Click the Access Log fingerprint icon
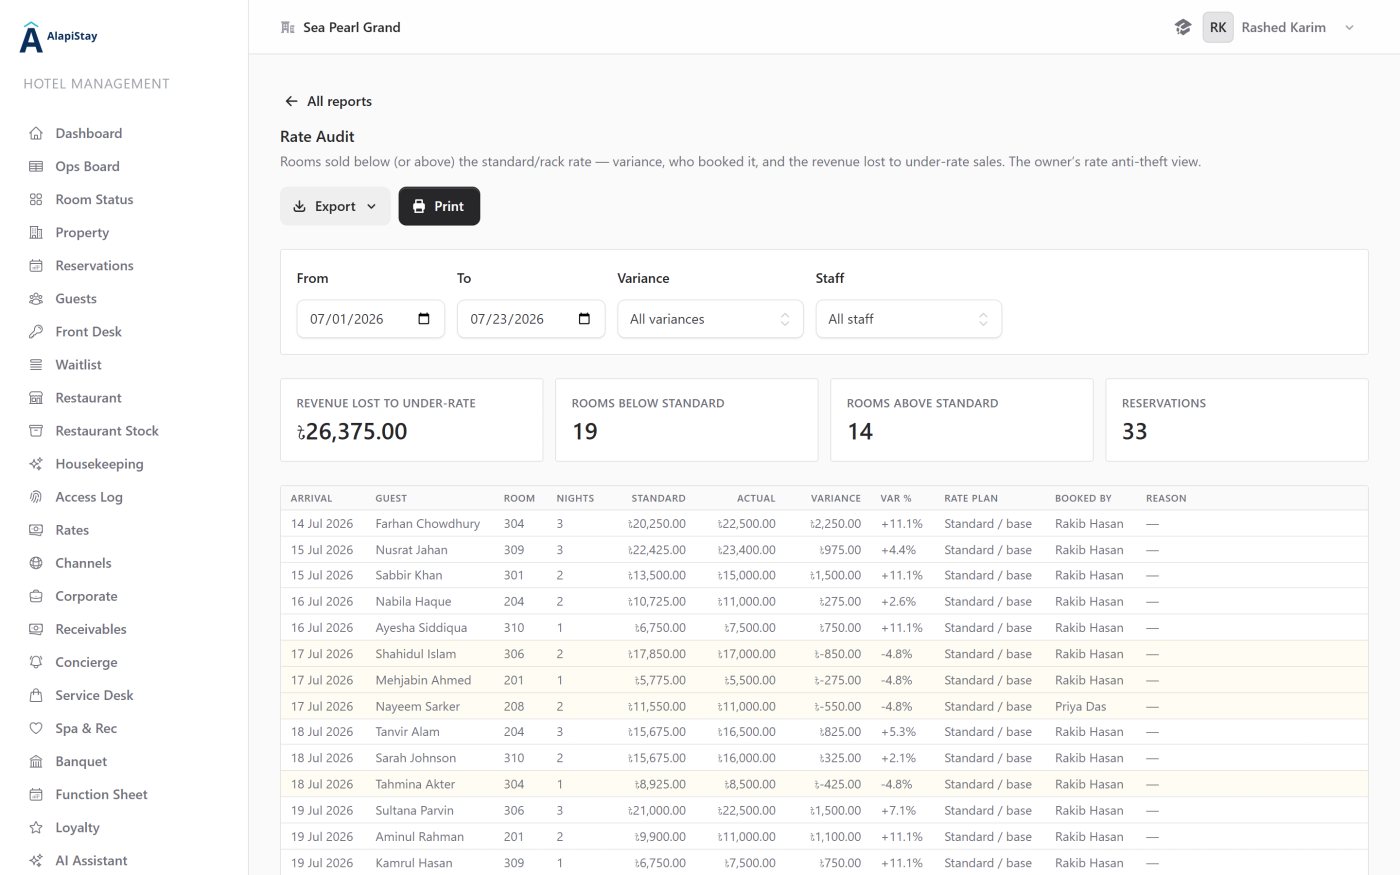The image size is (1400, 875). 36,496
